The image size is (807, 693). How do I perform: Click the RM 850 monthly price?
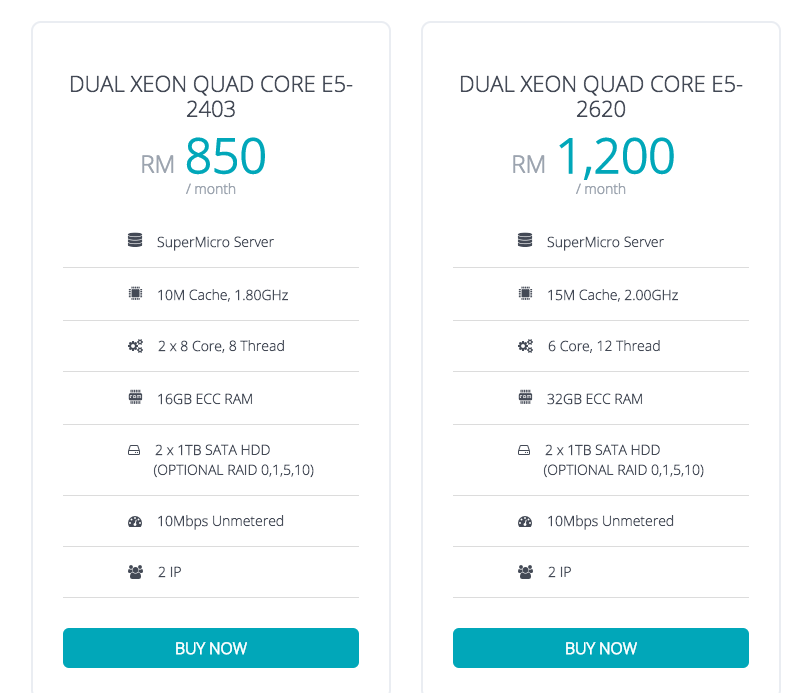tap(203, 164)
